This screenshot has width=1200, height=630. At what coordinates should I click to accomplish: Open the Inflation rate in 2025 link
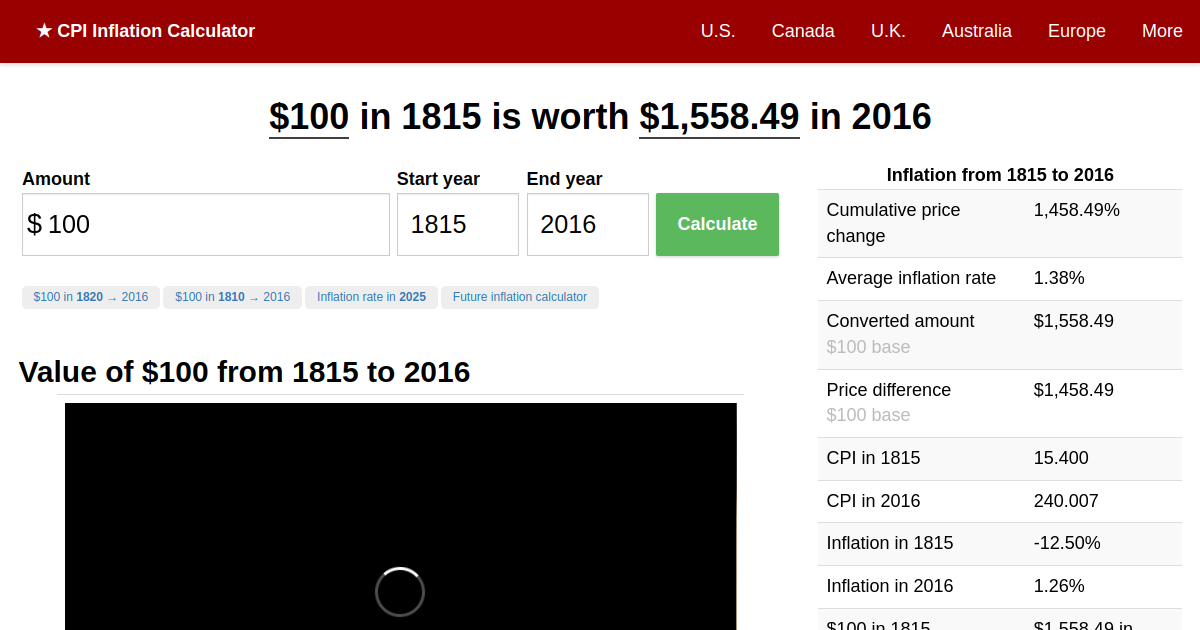tap(371, 297)
